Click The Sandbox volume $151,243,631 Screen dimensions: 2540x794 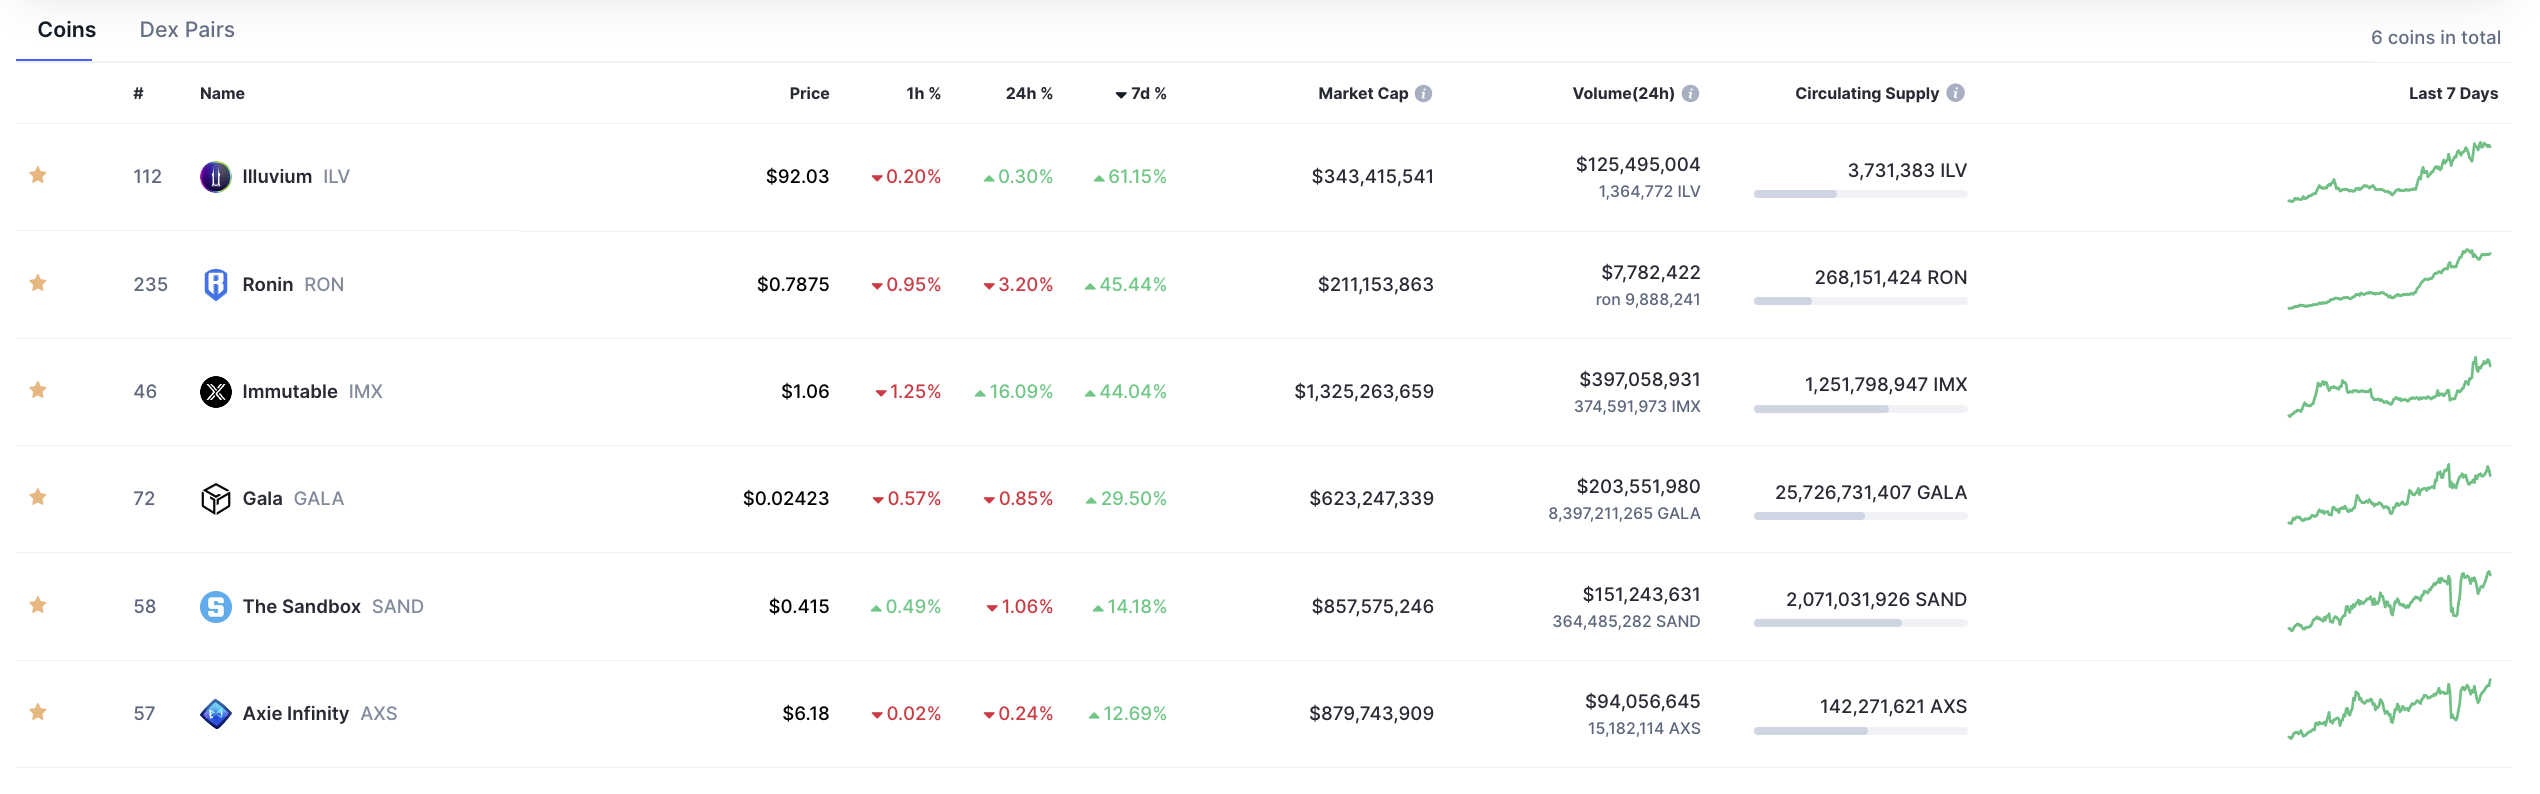[x=1641, y=594]
